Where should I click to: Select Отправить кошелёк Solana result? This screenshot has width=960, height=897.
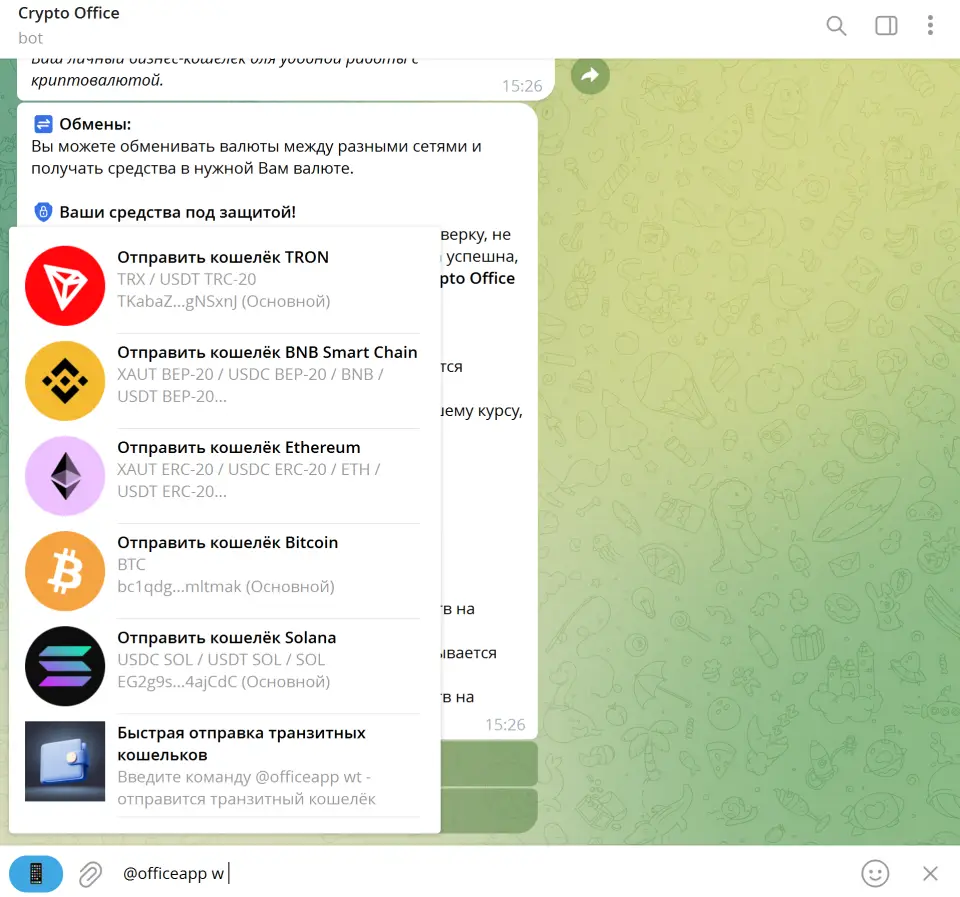225,666
